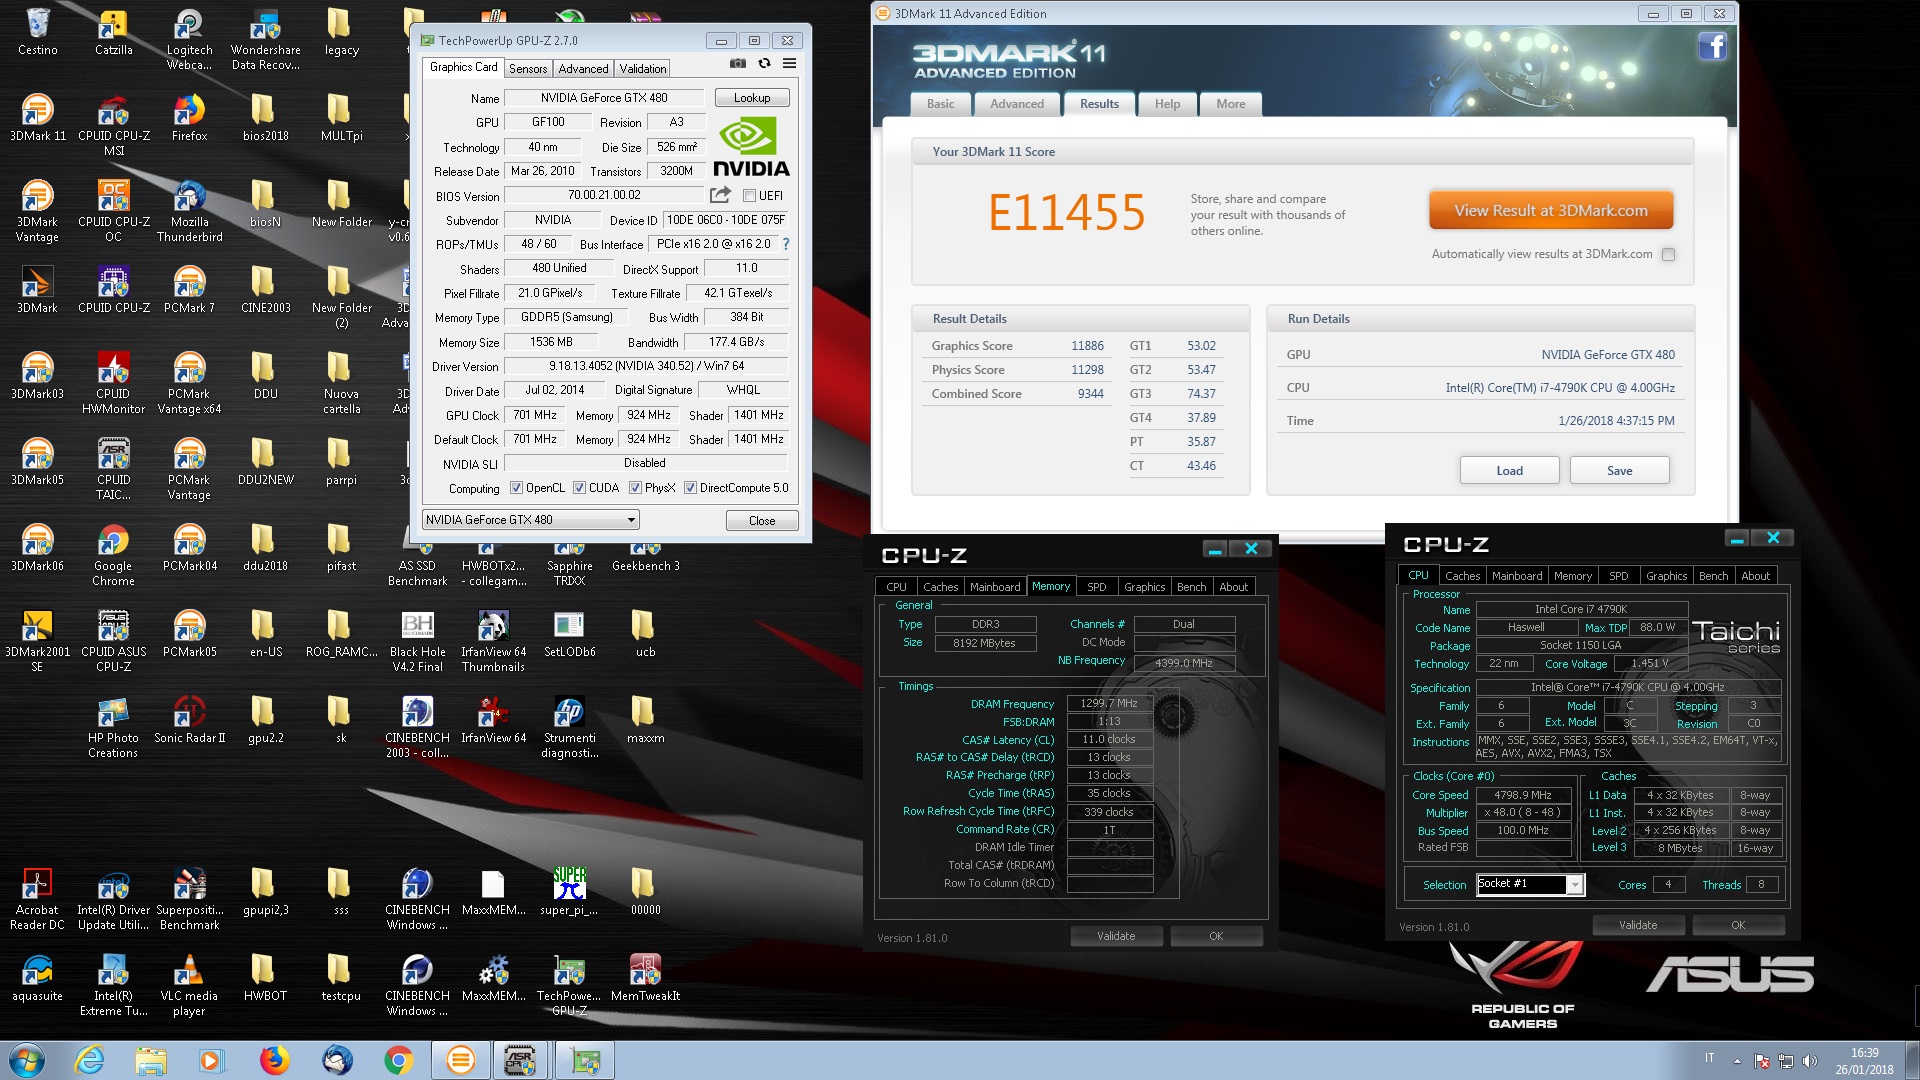Click OK in the CPU-Z Taichi window
The width and height of the screenshot is (1920, 1080).
coord(1738,925)
